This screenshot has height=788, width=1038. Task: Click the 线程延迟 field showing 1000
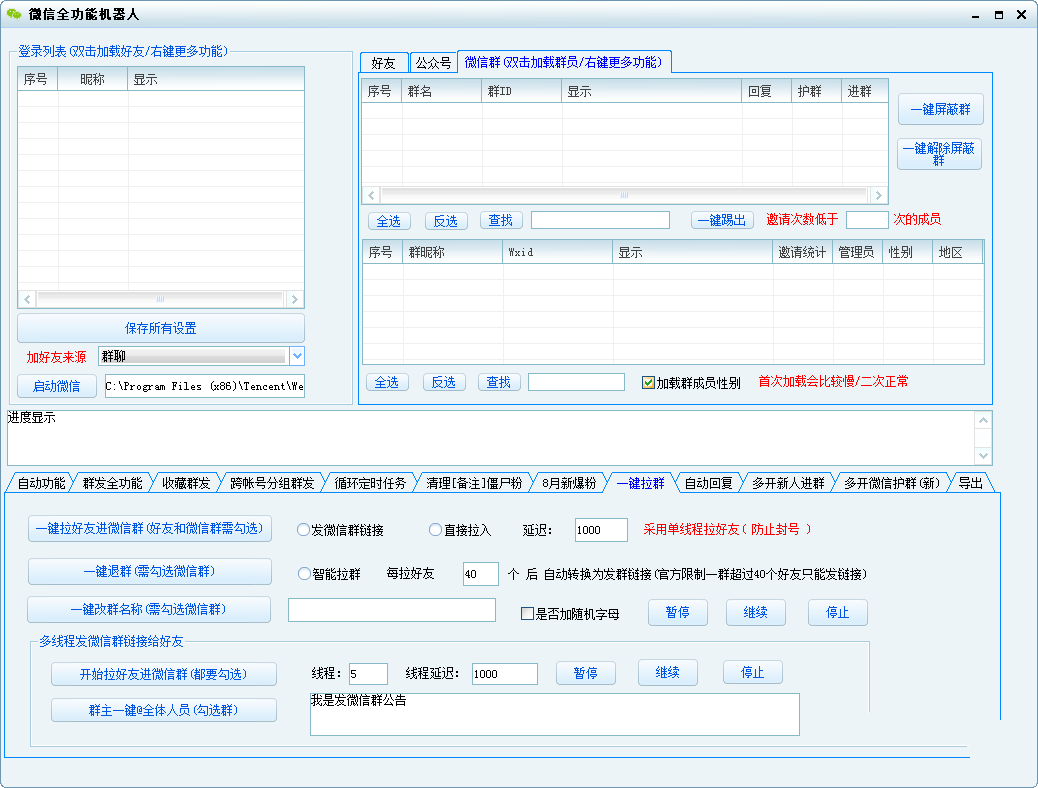pyautogui.click(x=504, y=674)
